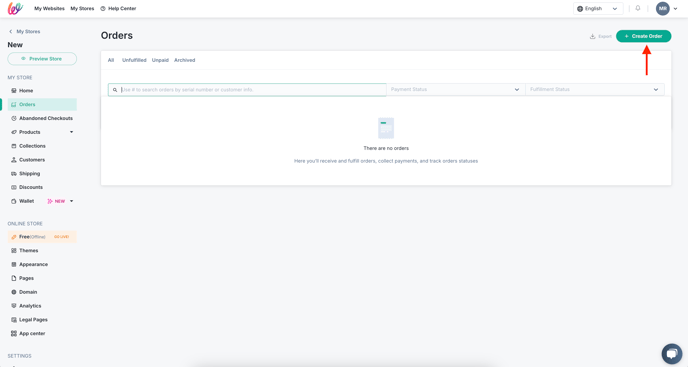This screenshot has width=688, height=367.
Task: Expand the account menu chevron
Action: (675, 9)
